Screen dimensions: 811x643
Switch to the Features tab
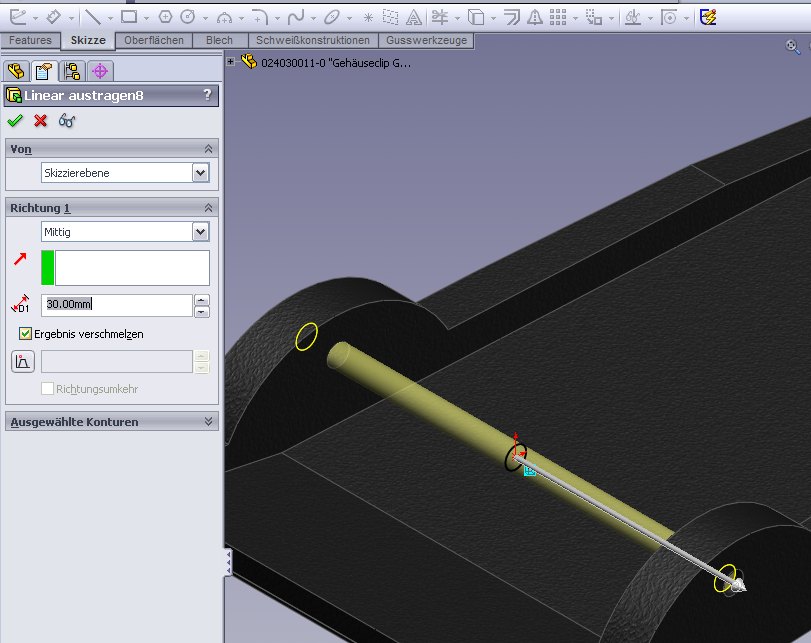point(31,40)
